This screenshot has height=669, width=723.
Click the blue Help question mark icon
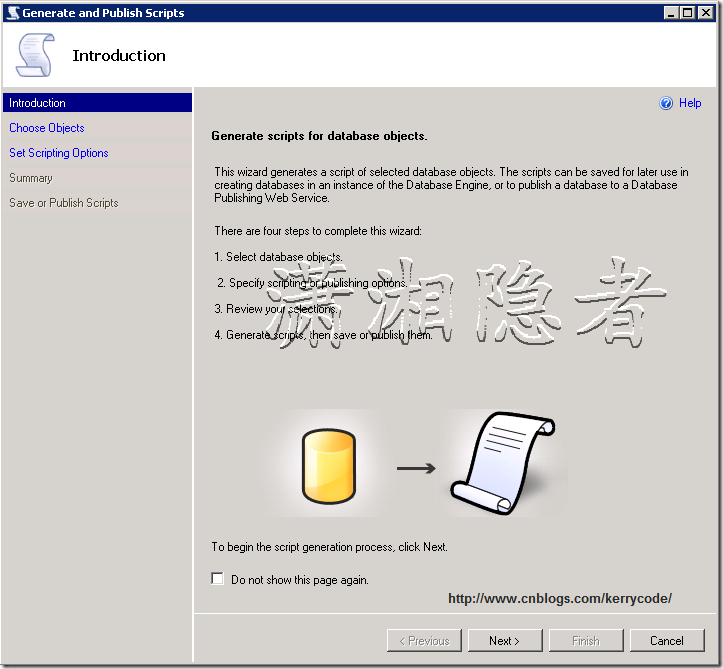click(667, 103)
